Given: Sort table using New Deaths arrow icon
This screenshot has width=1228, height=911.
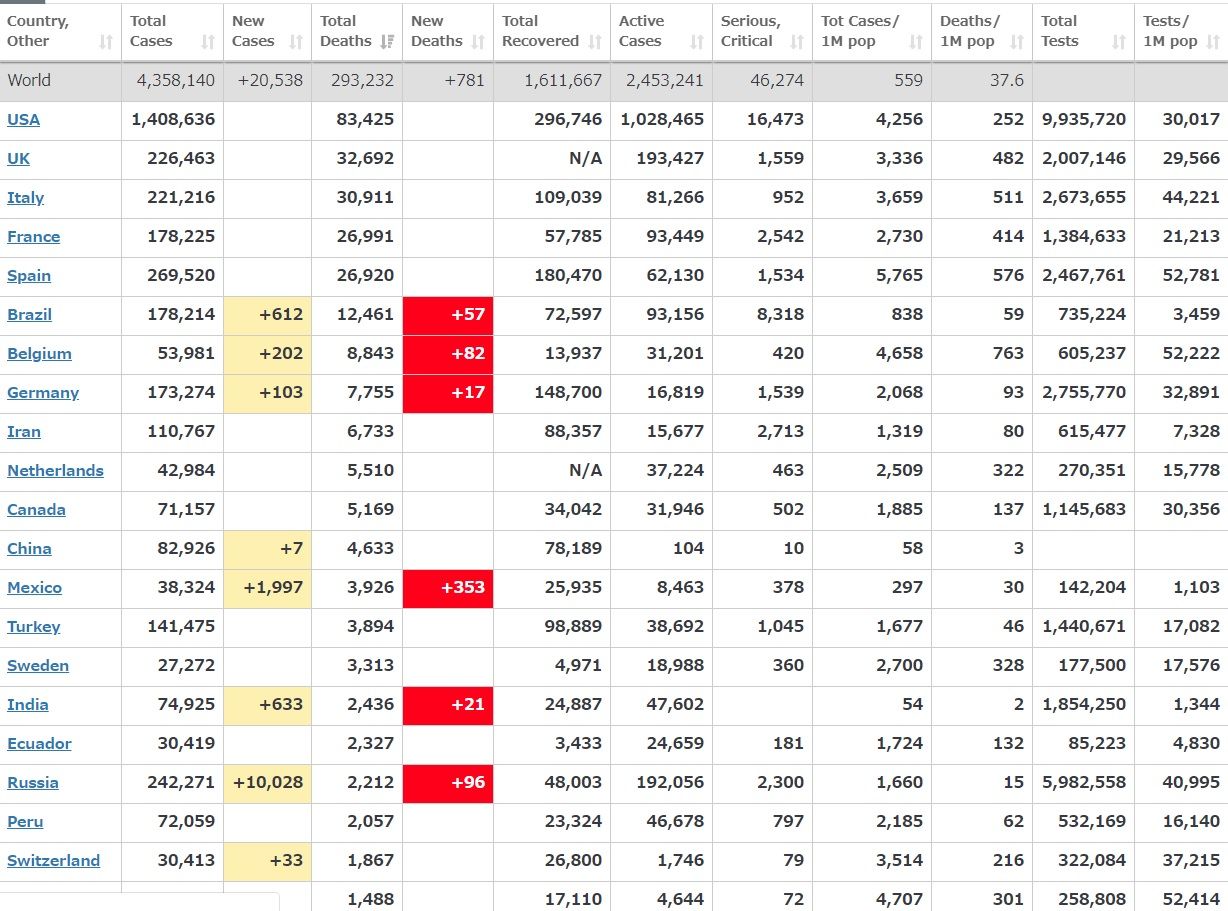Looking at the screenshot, I should pos(478,42).
